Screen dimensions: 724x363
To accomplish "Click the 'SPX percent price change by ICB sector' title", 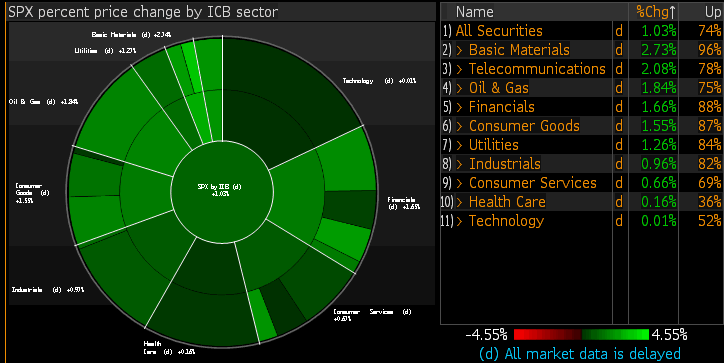I will pos(143,12).
